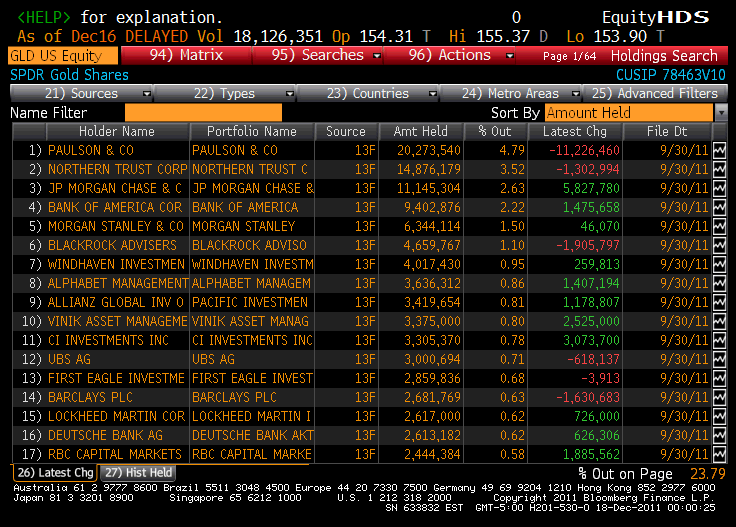This screenshot has height=527, width=736.
Task: Click latest change -11,226,460
Action: click(584, 151)
